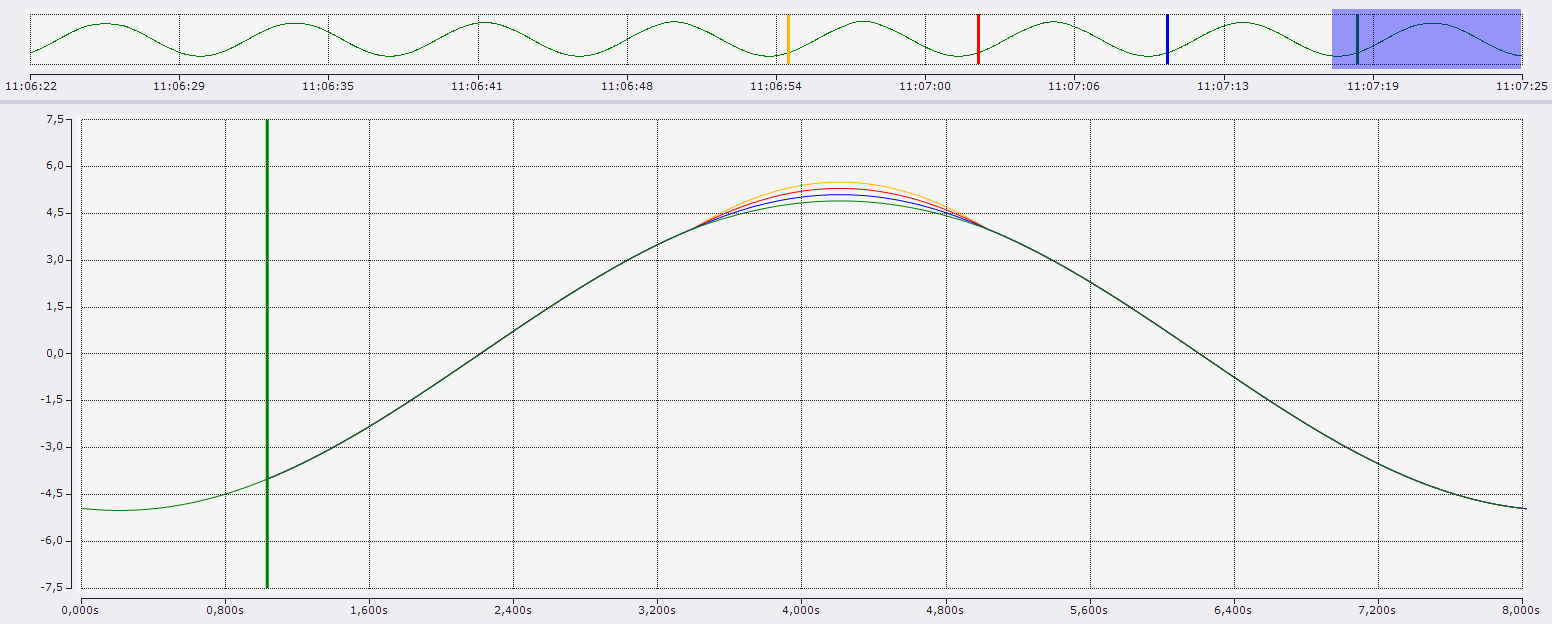
Task: Select the red marker in the overview strip
Action: point(978,39)
